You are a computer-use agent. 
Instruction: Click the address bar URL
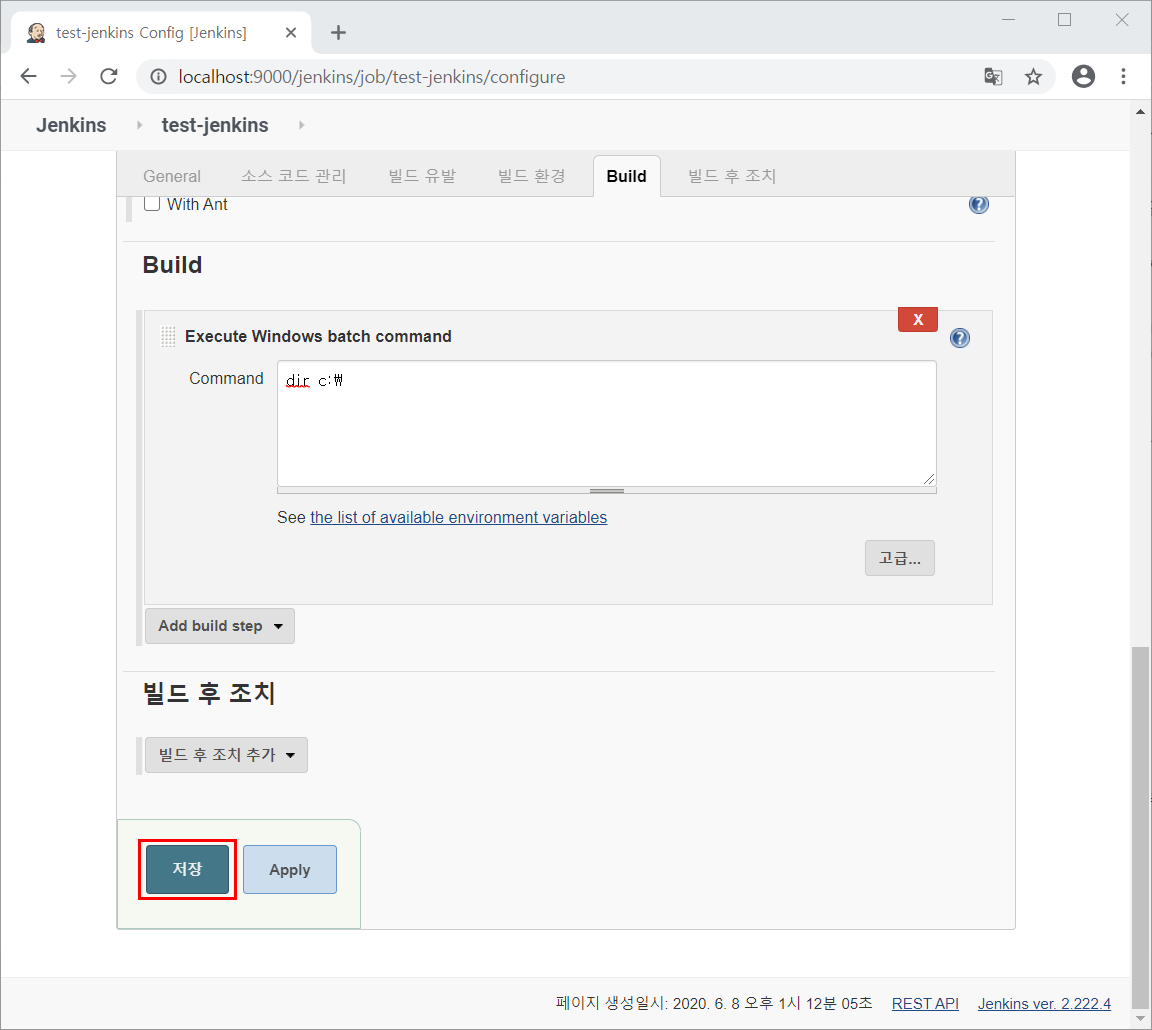372,77
